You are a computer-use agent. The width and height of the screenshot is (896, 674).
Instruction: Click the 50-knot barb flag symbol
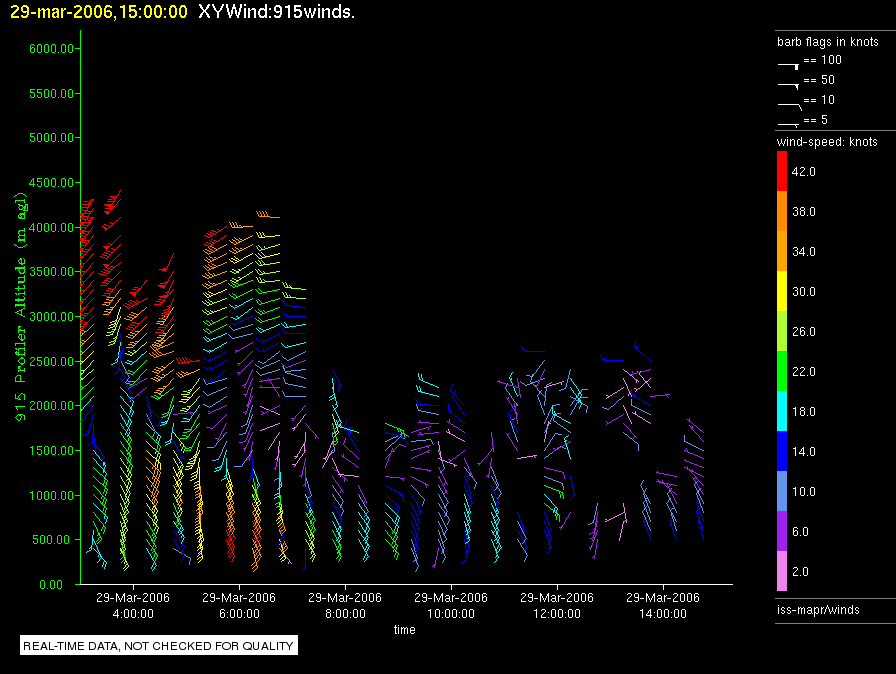click(789, 83)
